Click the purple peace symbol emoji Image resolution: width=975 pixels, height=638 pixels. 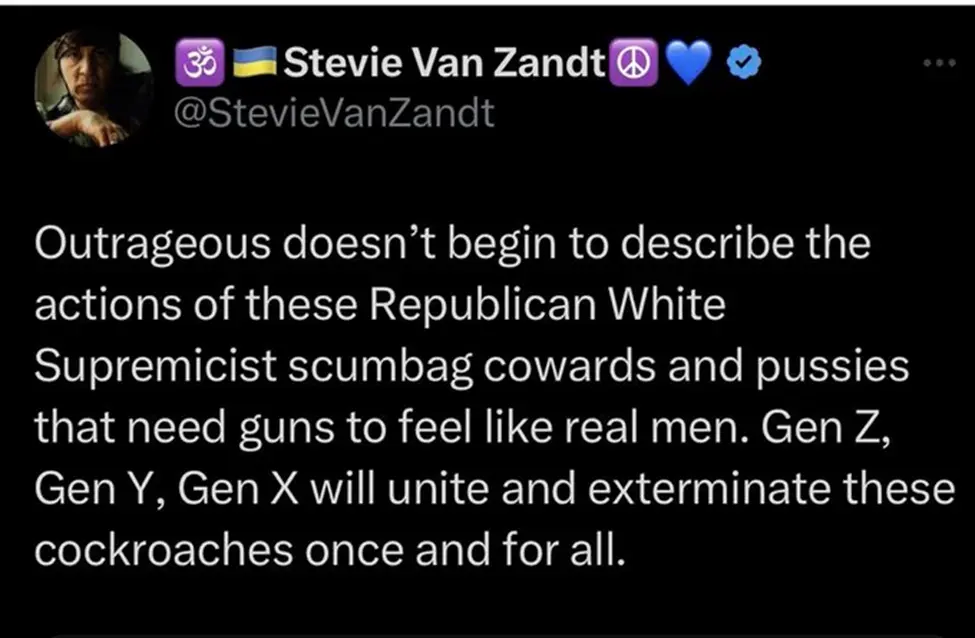(624, 66)
